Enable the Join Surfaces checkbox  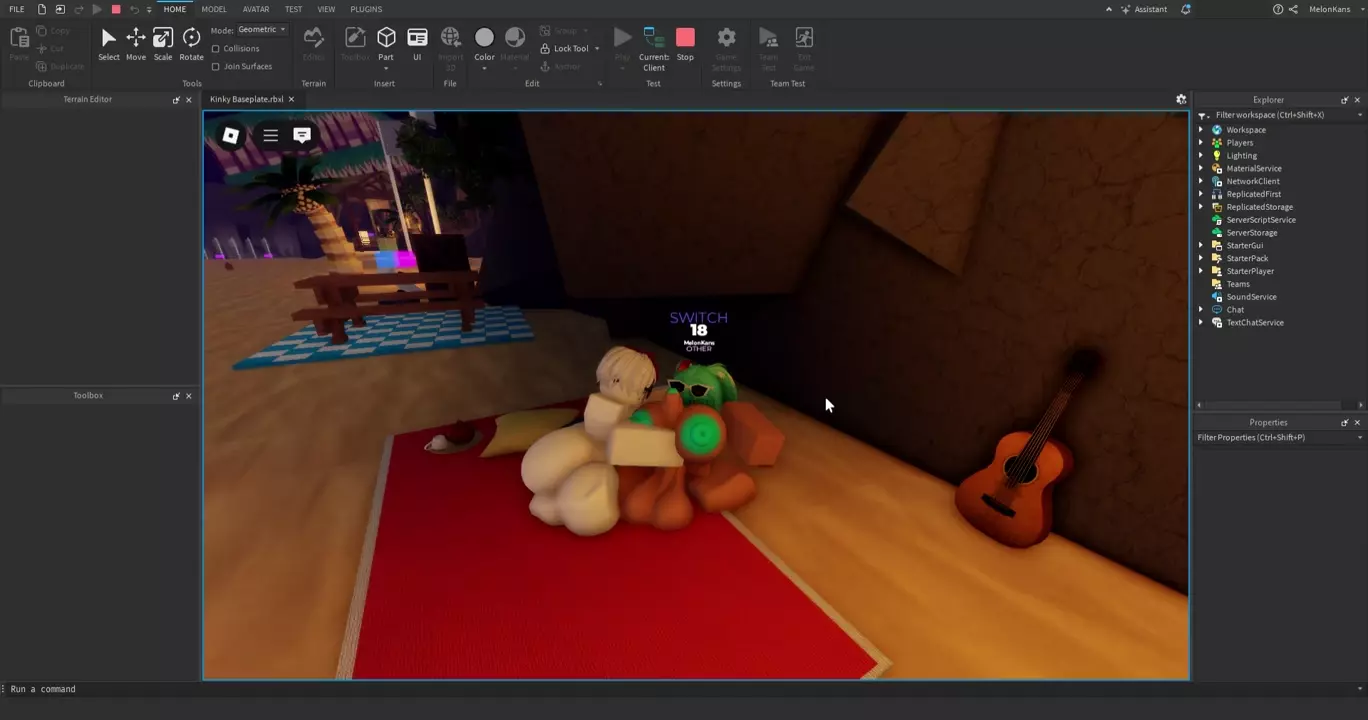click(x=216, y=66)
